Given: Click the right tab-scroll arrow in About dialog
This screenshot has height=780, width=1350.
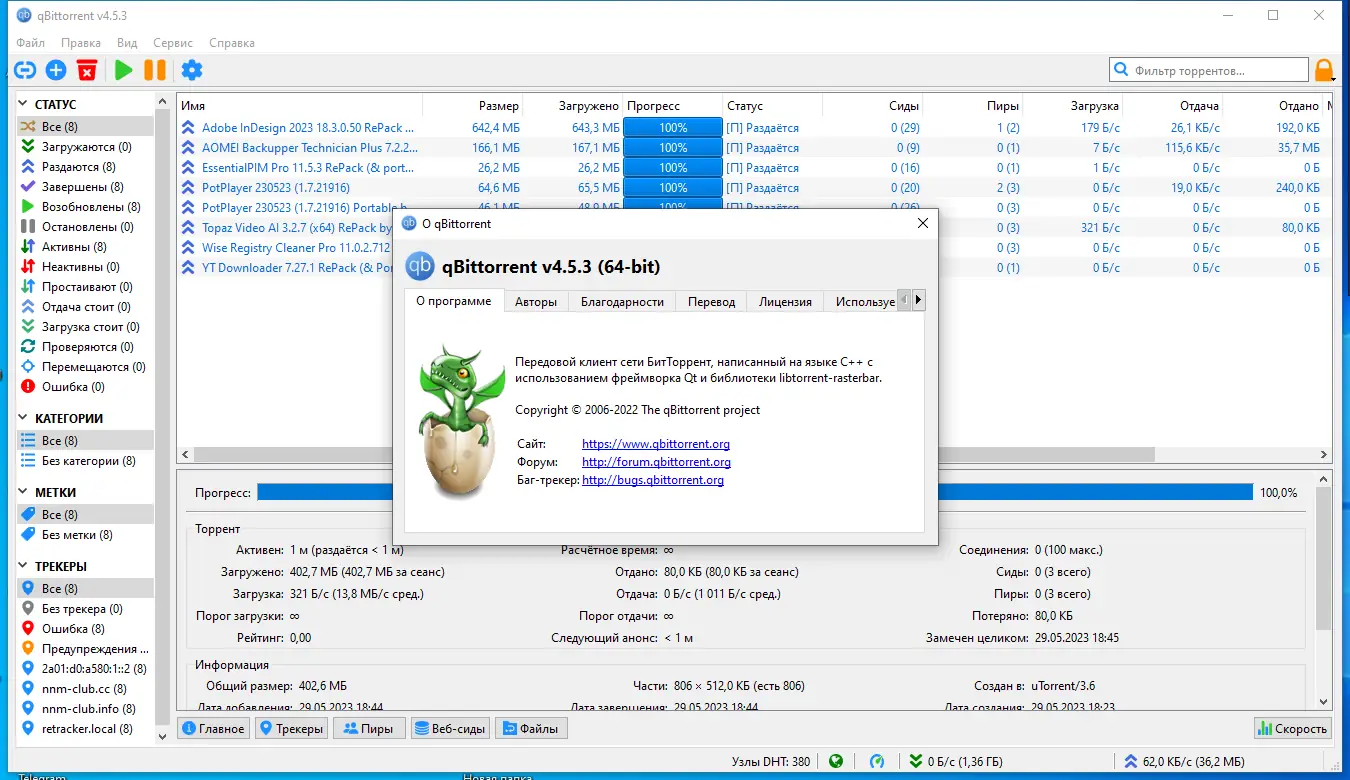Looking at the screenshot, I should pos(918,300).
